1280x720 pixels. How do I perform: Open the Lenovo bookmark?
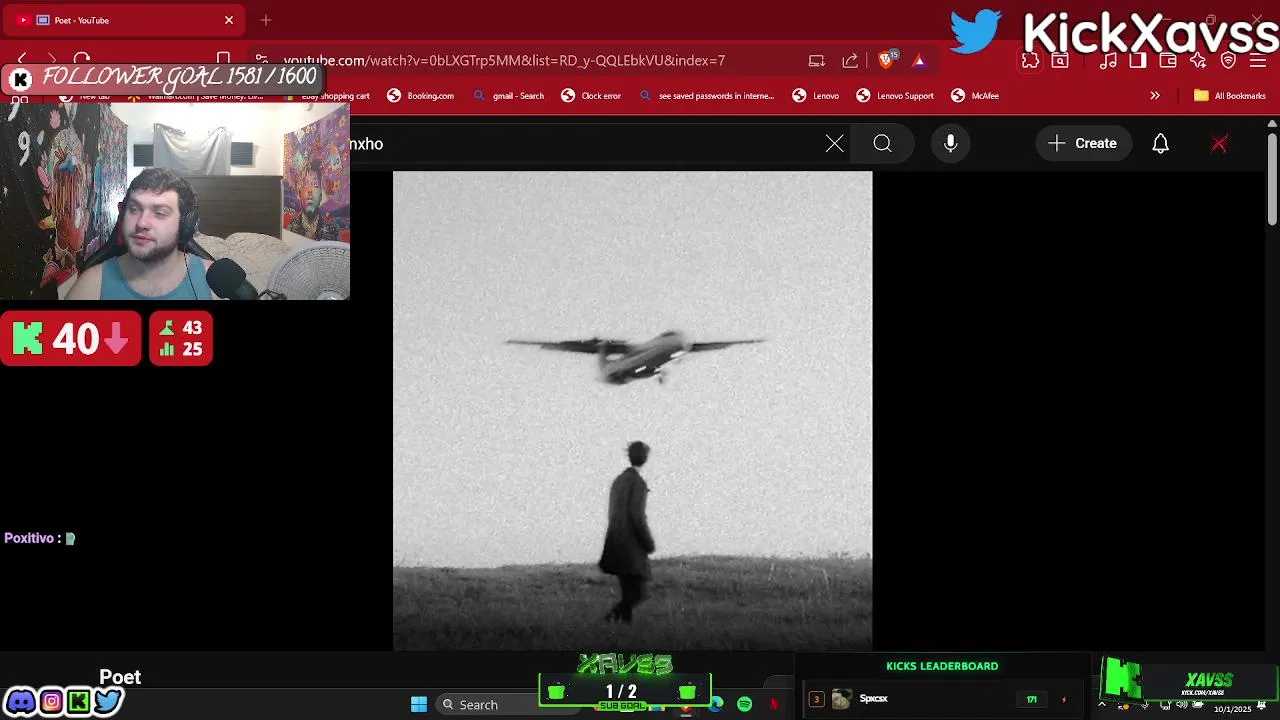coord(816,96)
